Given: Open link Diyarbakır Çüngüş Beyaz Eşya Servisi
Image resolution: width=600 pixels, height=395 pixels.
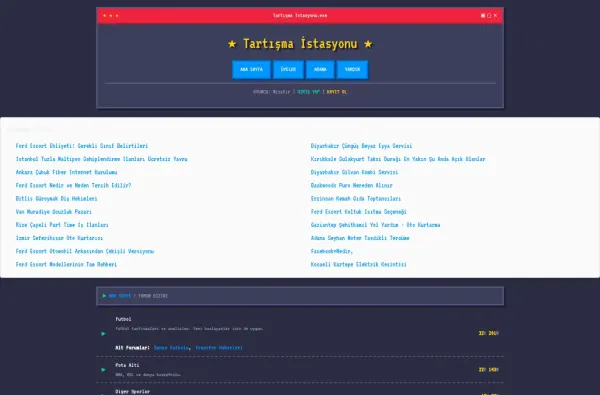Looking at the screenshot, I should [362, 146].
